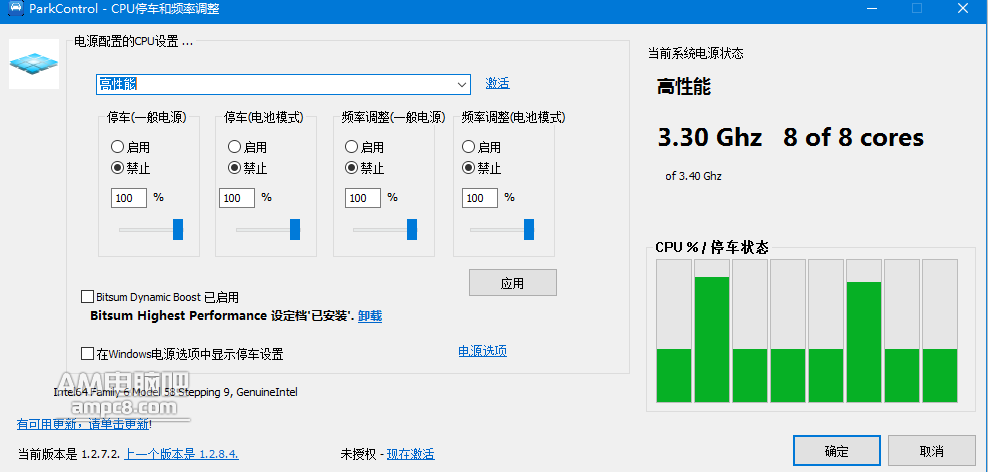The height and width of the screenshot is (472, 988).
Task: Open the power plan dropdown showing 高性能
Action: 283,84
